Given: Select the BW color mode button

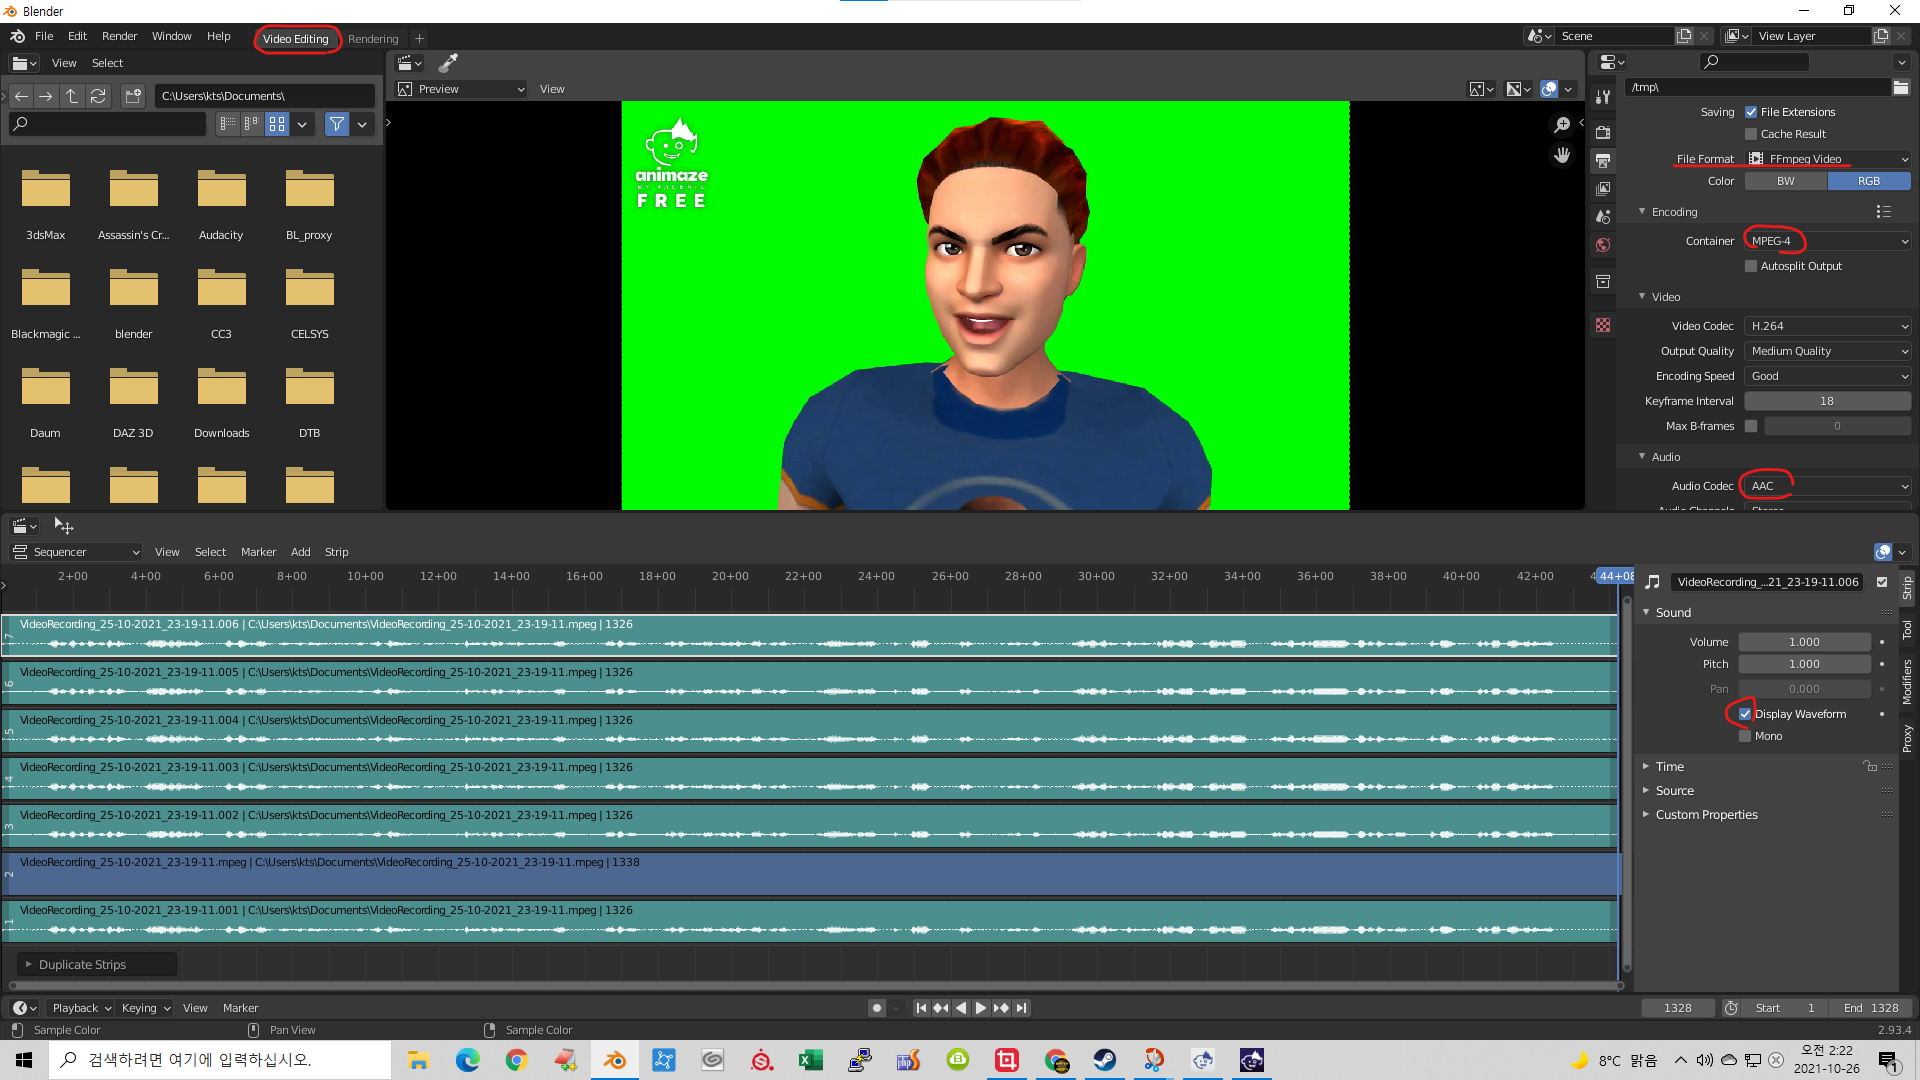Looking at the screenshot, I should (1785, 181).
